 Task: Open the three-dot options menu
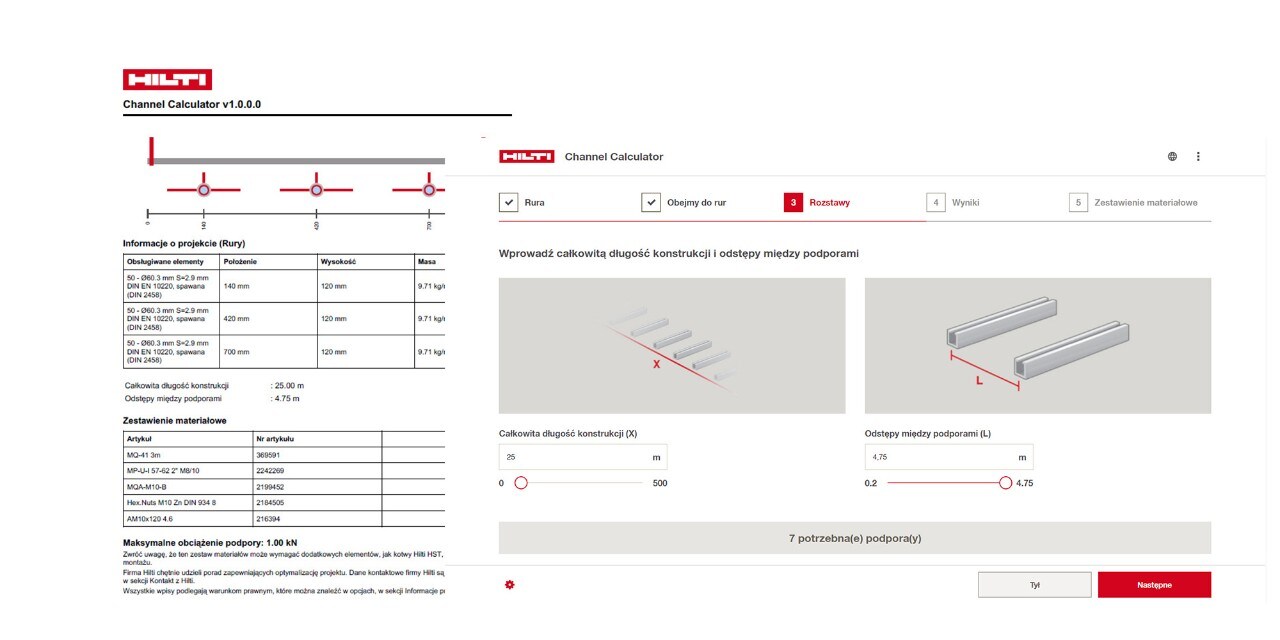(1198, 157)
